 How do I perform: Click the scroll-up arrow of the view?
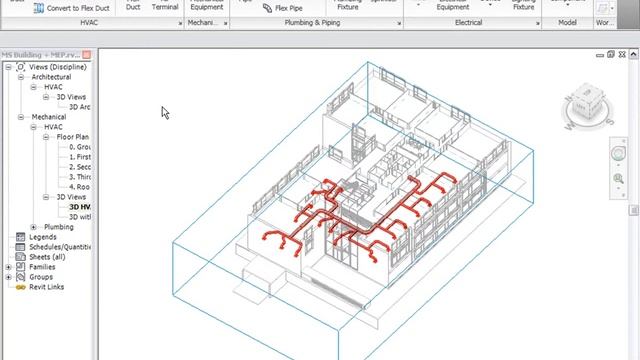point(633,54)
